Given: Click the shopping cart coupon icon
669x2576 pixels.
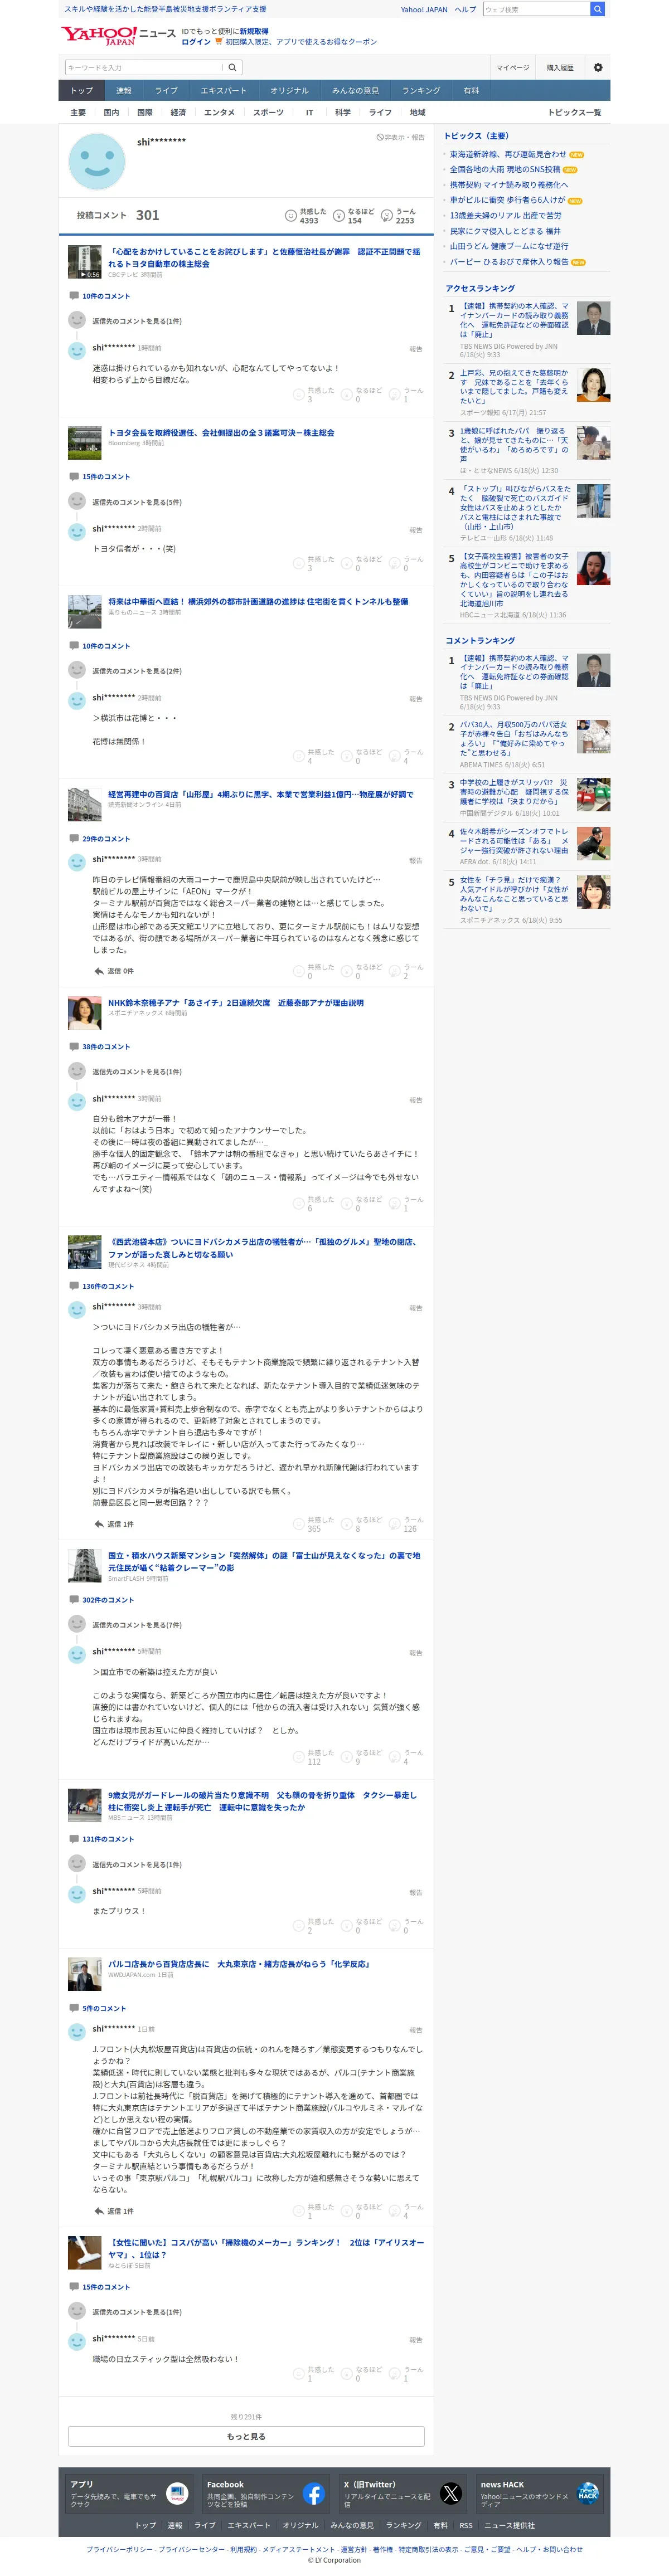Looking at the screenshot, I should click(x=218, y=42).
